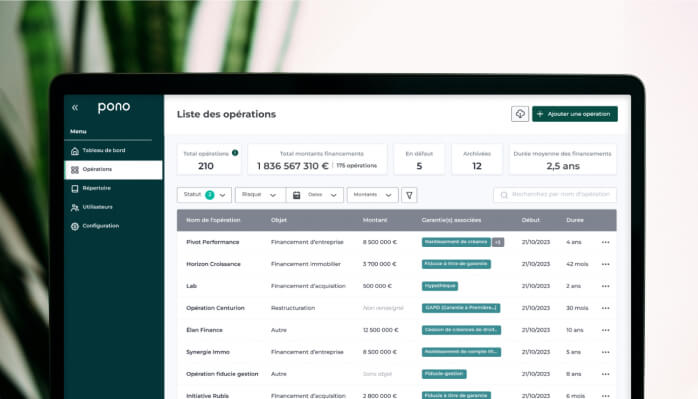Image resolution: width=698 pixels, height=399 pixels.
Task: Click the calendar icon in Dates filter
Action: (x=296, y=195)
